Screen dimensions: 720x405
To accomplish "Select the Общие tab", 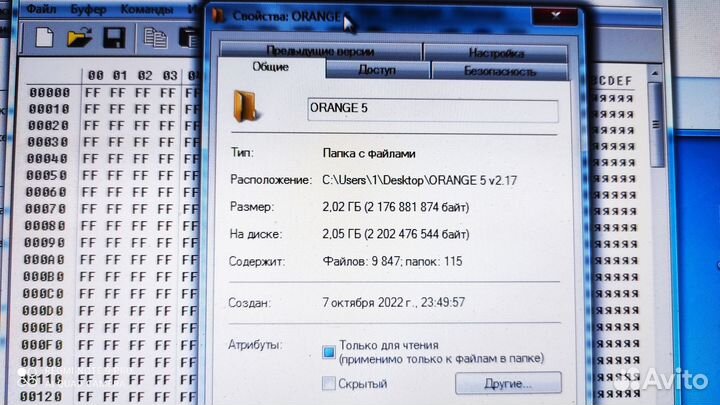I will pyautogui.click(x=271, y=68).
